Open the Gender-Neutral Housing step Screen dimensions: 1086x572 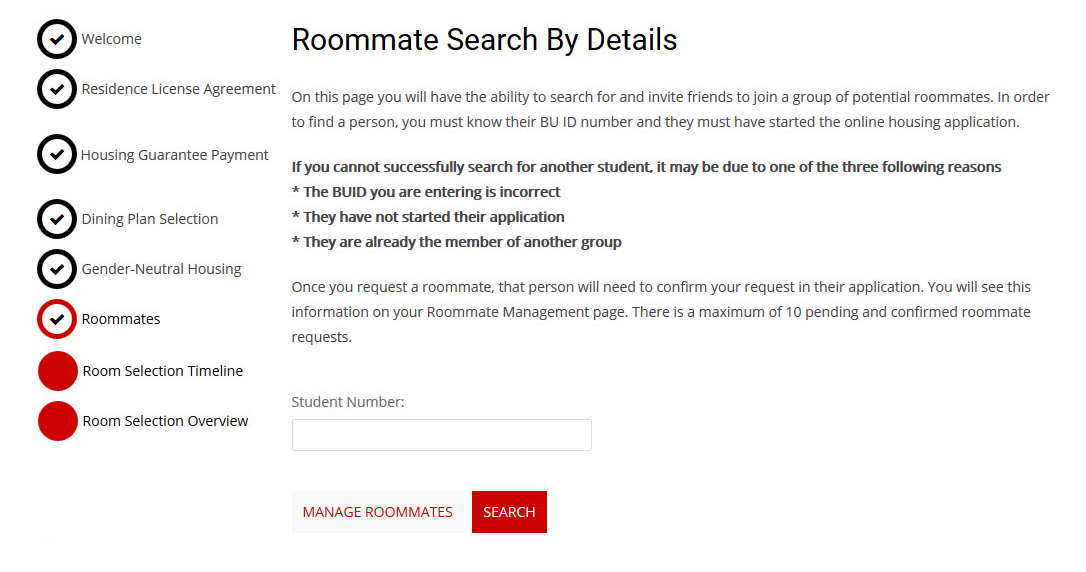tap(161, 269)
